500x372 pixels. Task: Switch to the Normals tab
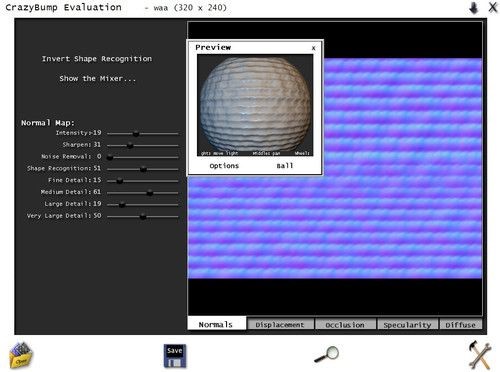pos(217,324)
